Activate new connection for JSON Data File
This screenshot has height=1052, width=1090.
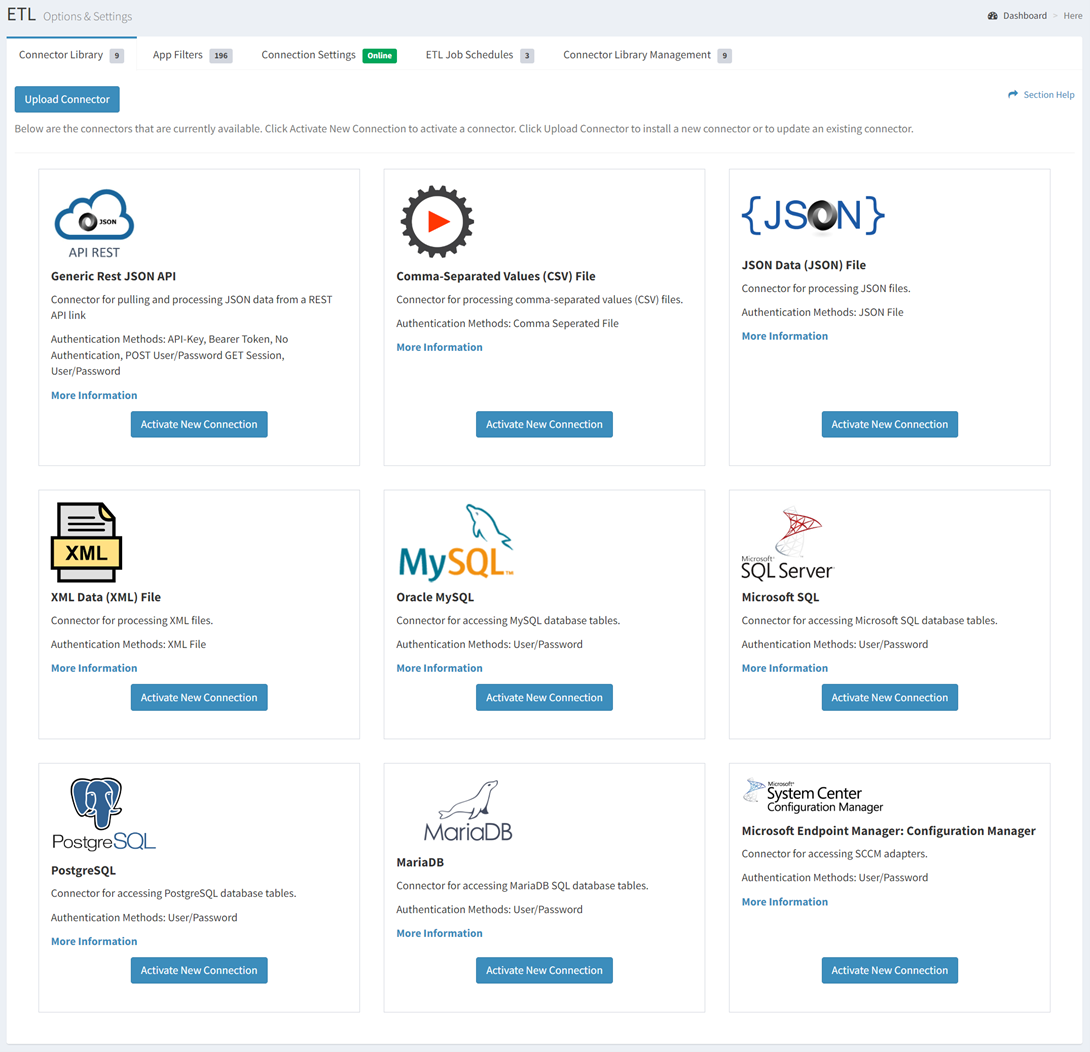tap(890, 424)
